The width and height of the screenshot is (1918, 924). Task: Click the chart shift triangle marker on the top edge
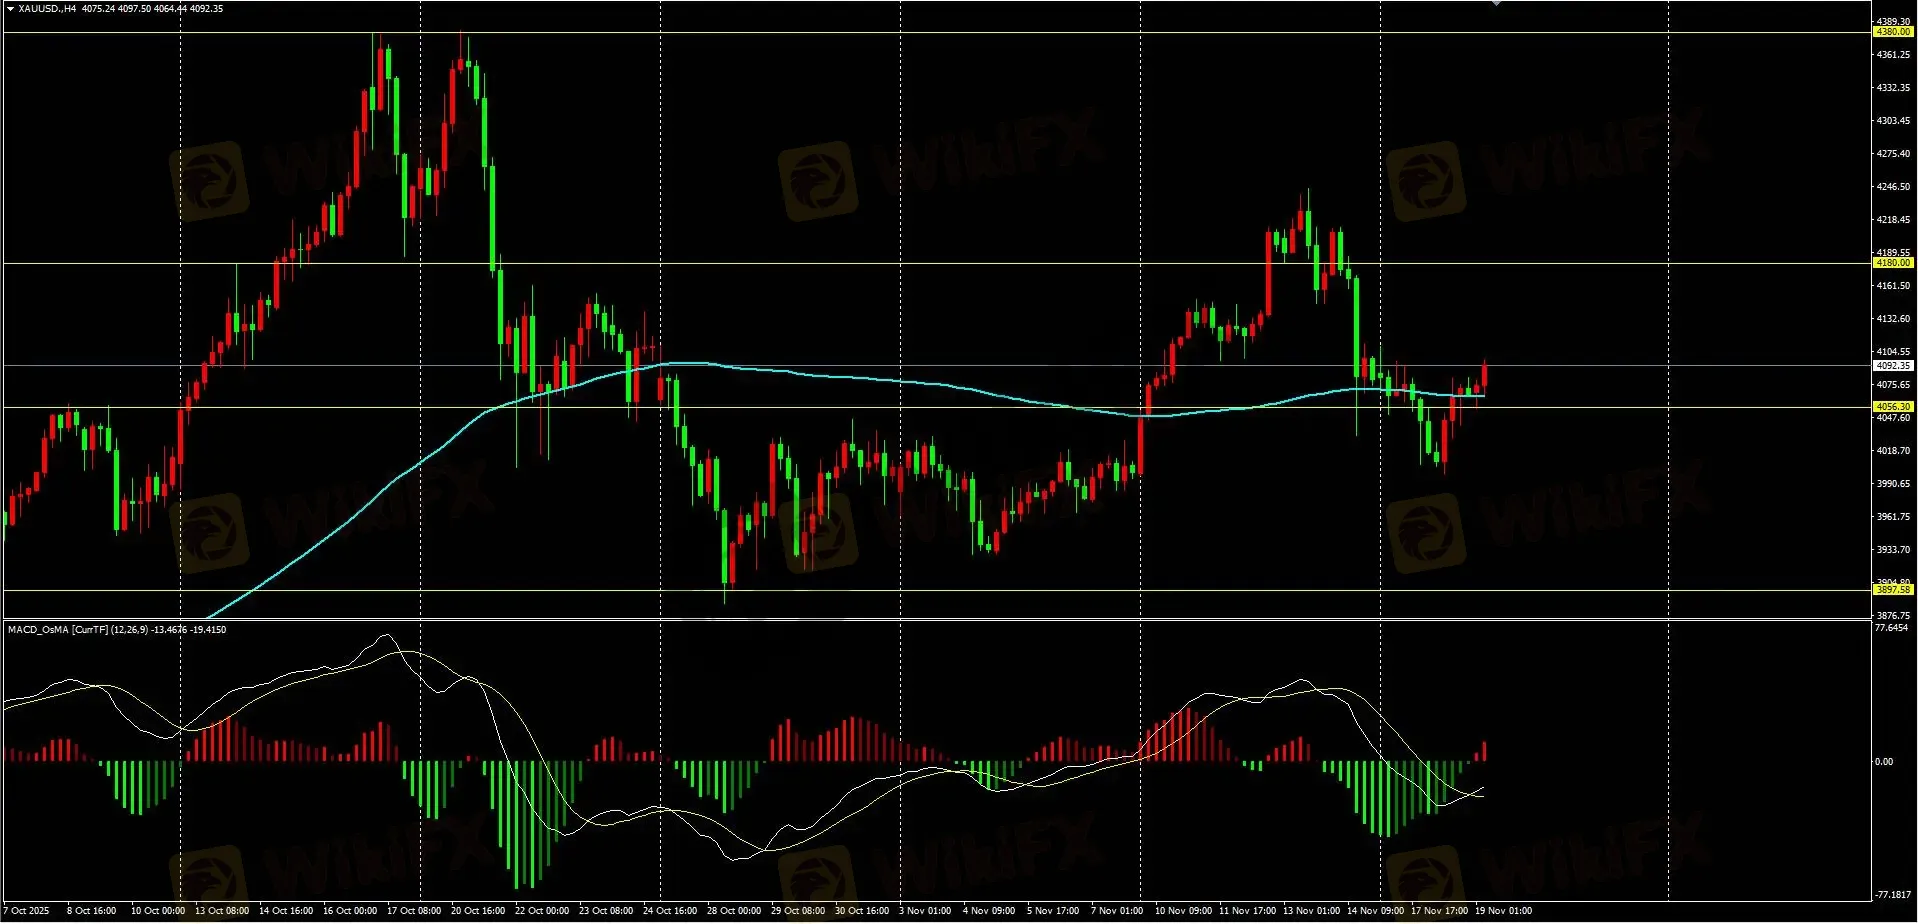1496,3
